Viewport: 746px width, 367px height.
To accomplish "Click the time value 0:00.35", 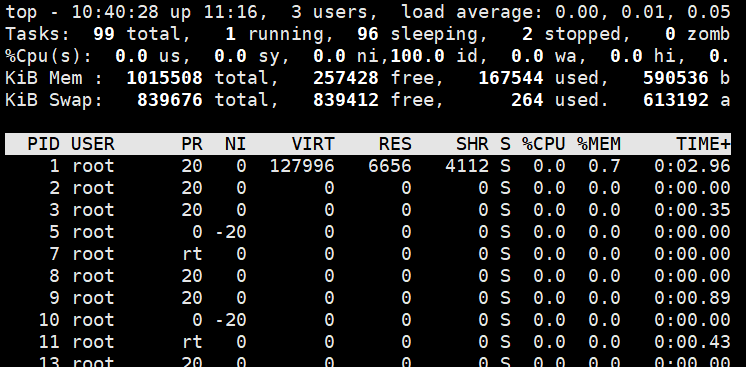I will click(692, 209).
